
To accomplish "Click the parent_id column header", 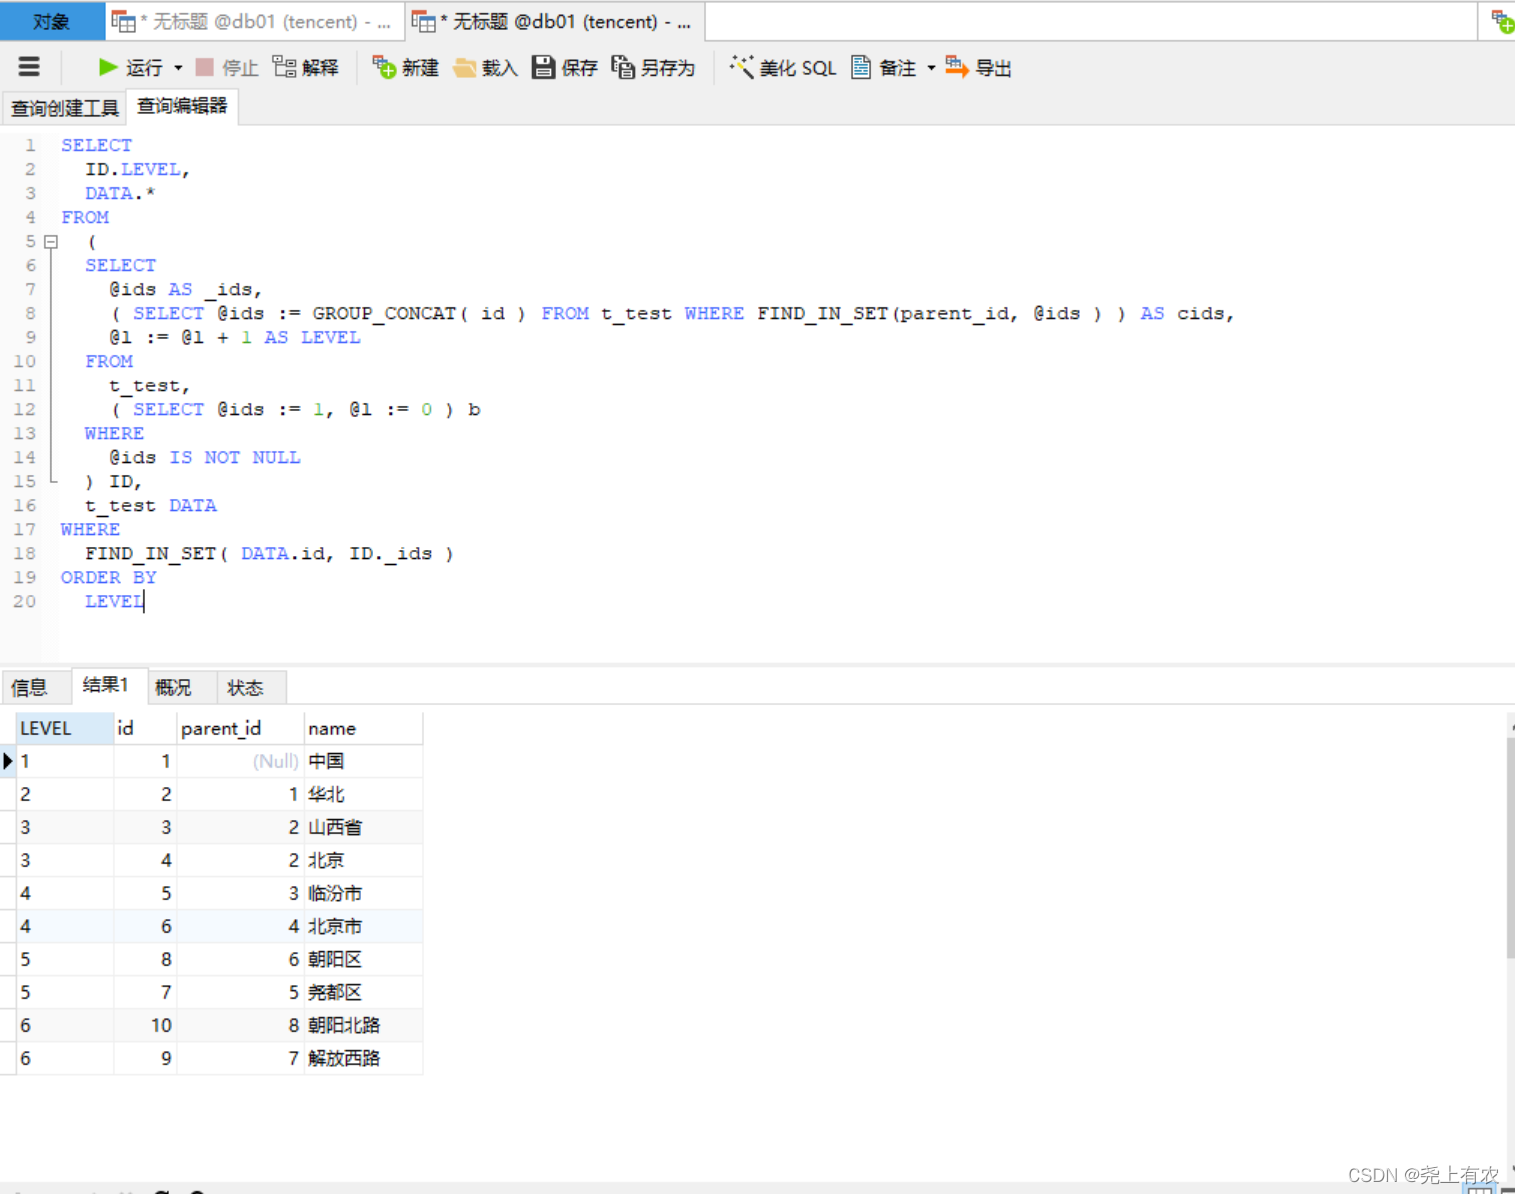I will coord(221,728).
